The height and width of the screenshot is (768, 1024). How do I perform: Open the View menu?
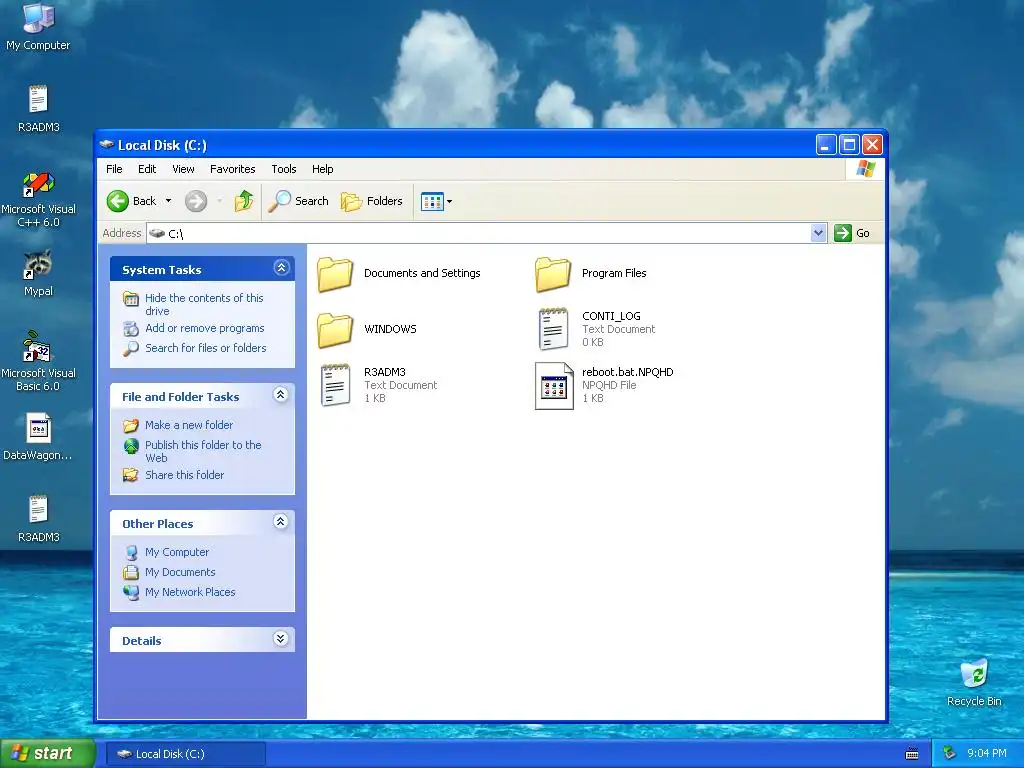(184, 169)
